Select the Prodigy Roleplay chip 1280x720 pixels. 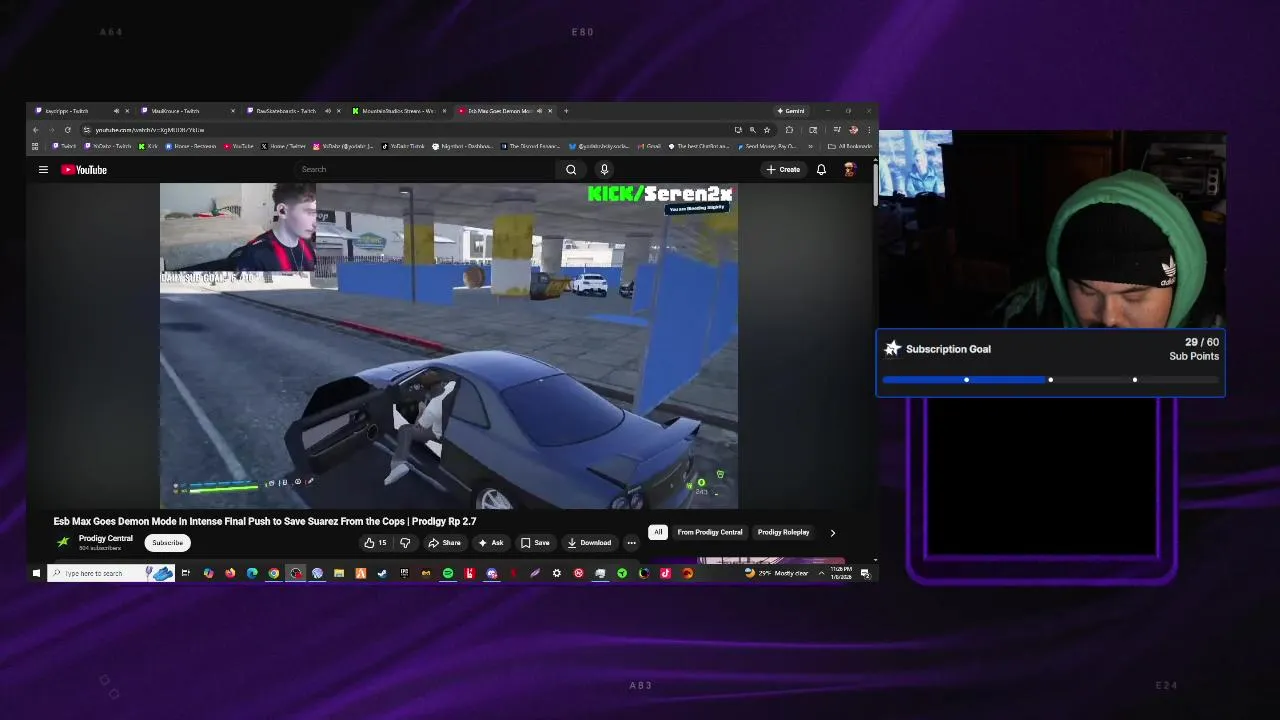coord(783,533)
